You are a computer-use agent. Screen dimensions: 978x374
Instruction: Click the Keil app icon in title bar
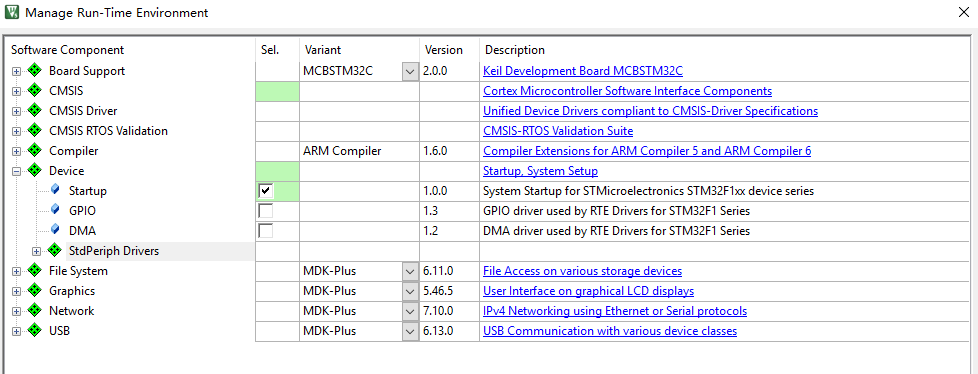point(11,12)
